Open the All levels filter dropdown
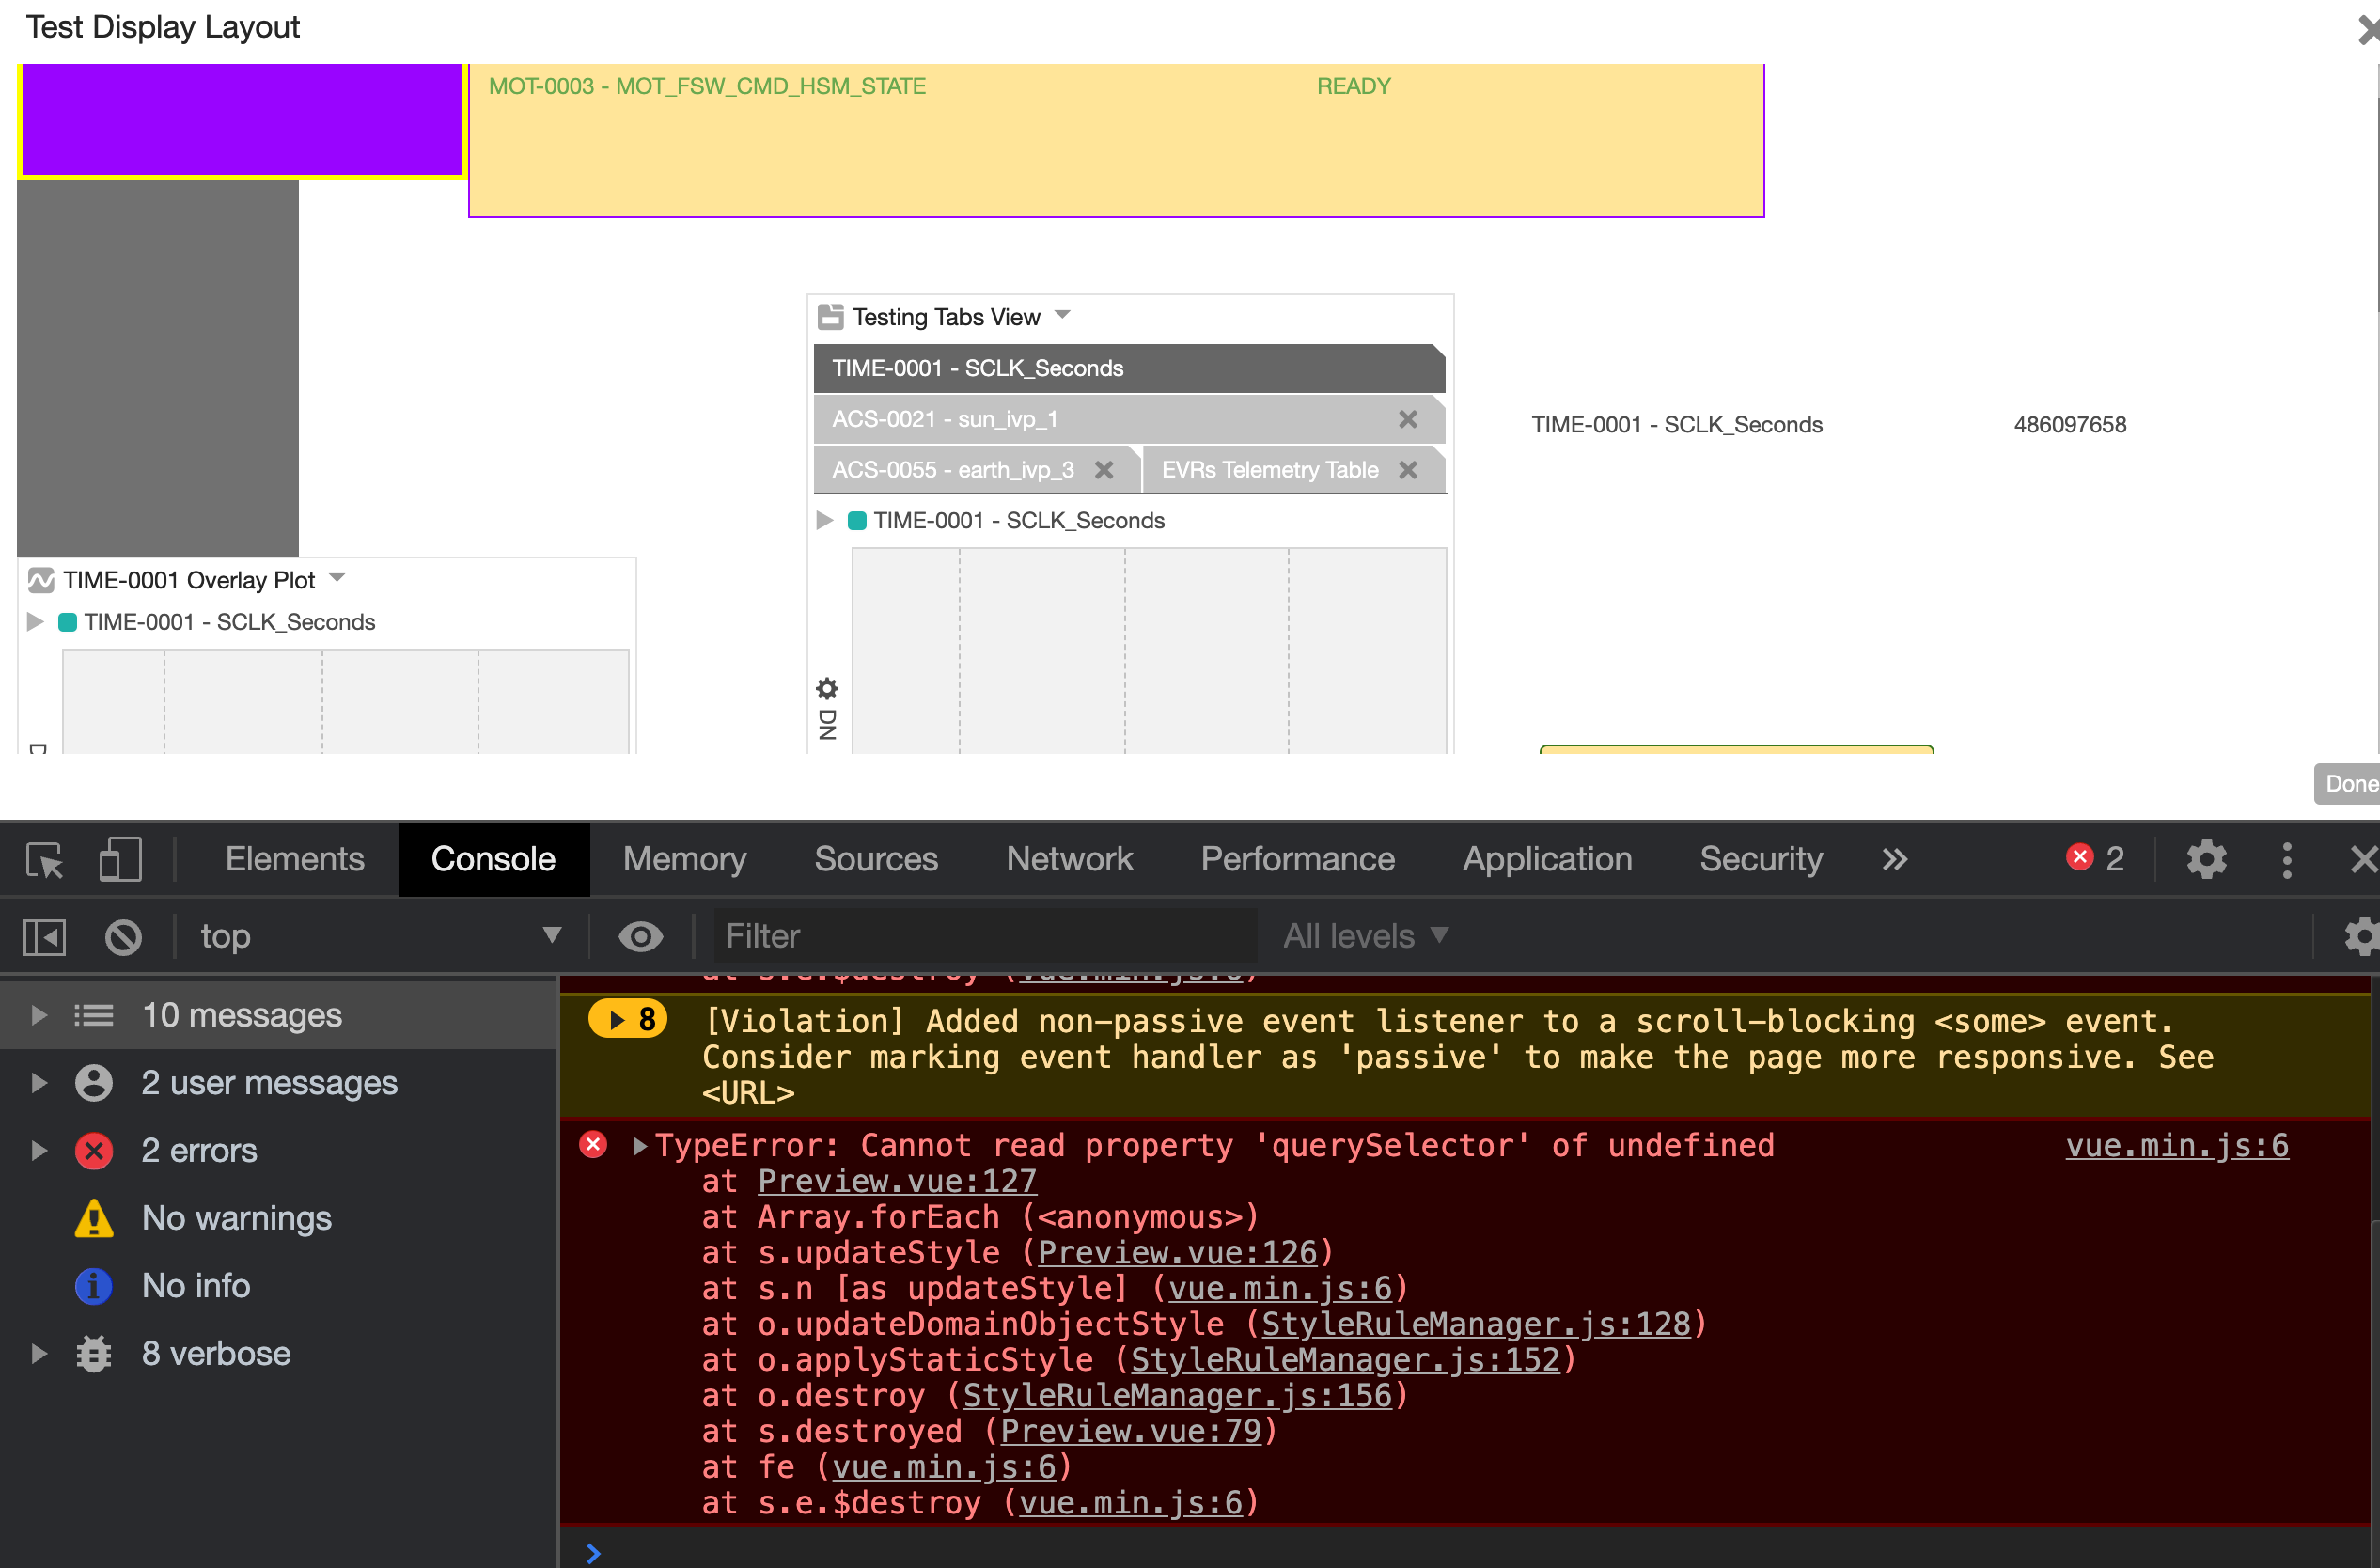2380x1568 pixels. click(1363, 936)
